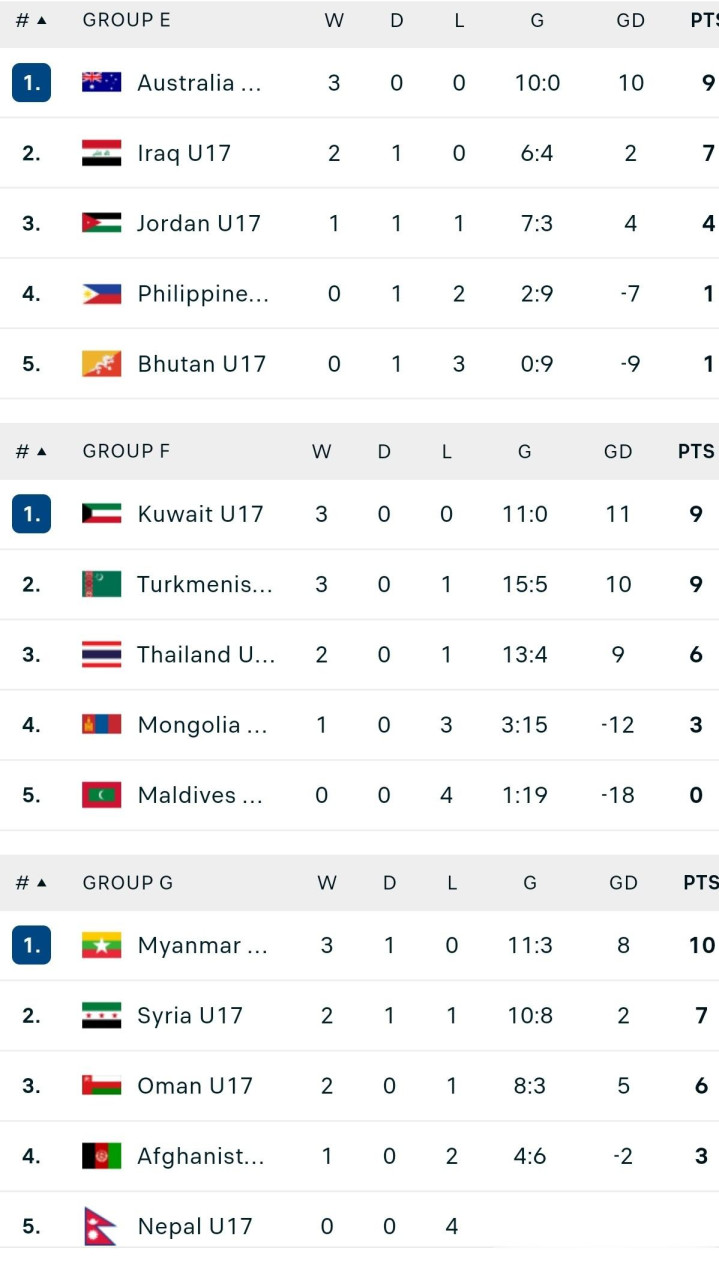Sort Group F by rank arrow

pyautogui.click(x=42, y=451)
